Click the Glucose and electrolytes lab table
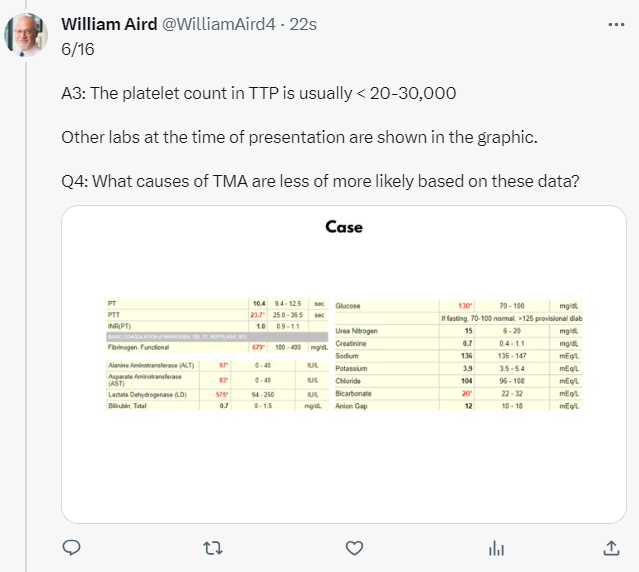 coord(458,355)
